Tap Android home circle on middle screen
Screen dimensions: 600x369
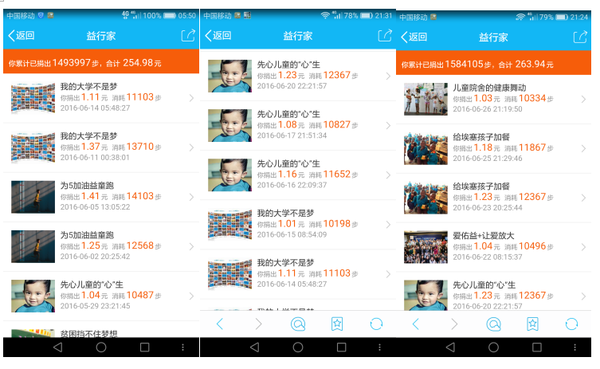[x=298, y=347]
